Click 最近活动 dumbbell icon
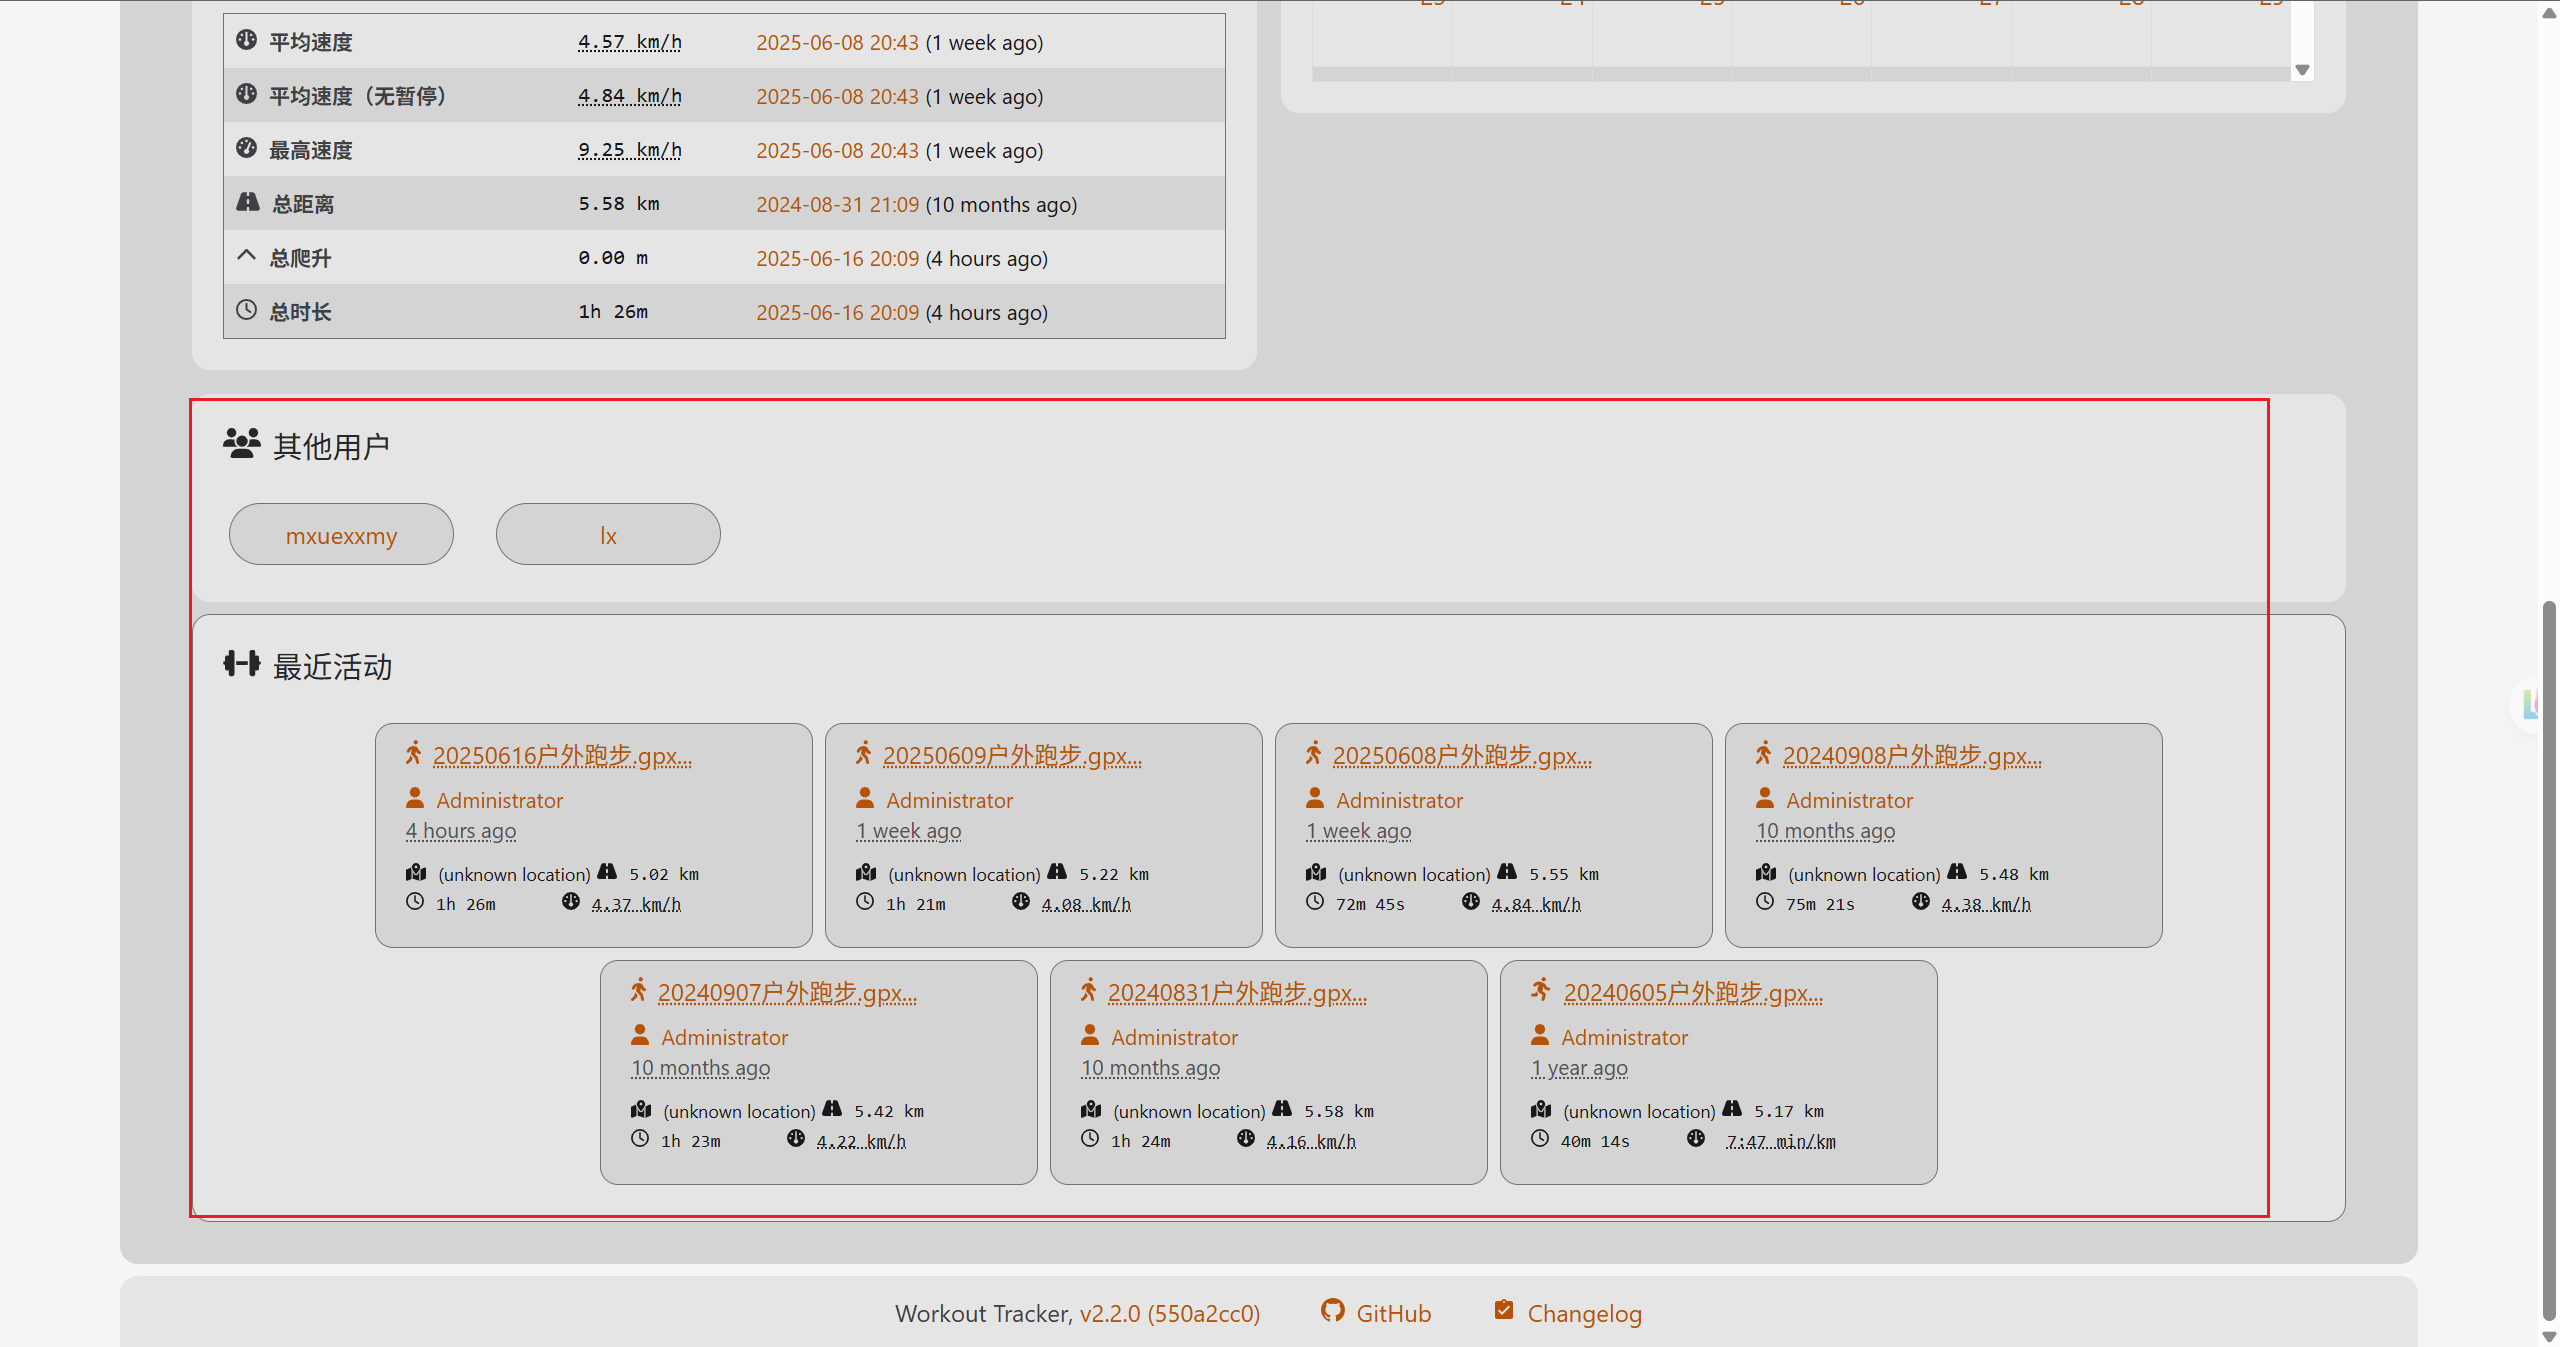 tap(242, 663)
